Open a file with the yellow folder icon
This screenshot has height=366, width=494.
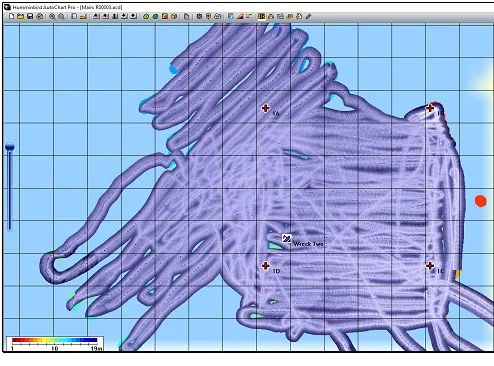pyautogui.click(x=20, y=16)
